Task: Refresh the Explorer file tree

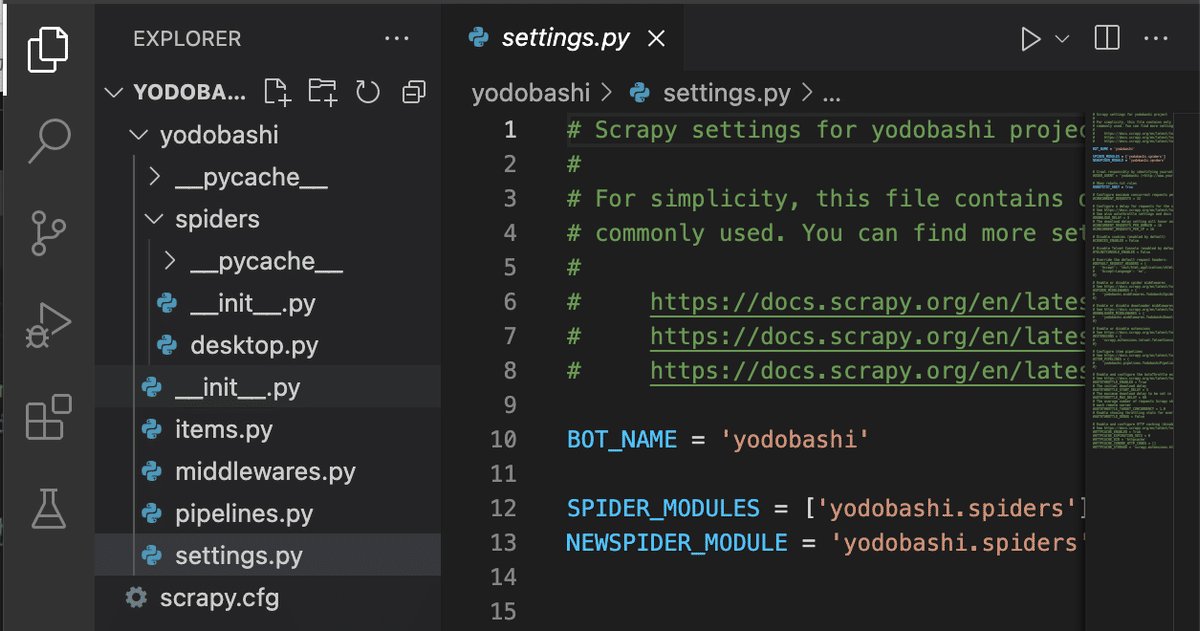Action: coord(368,93)
